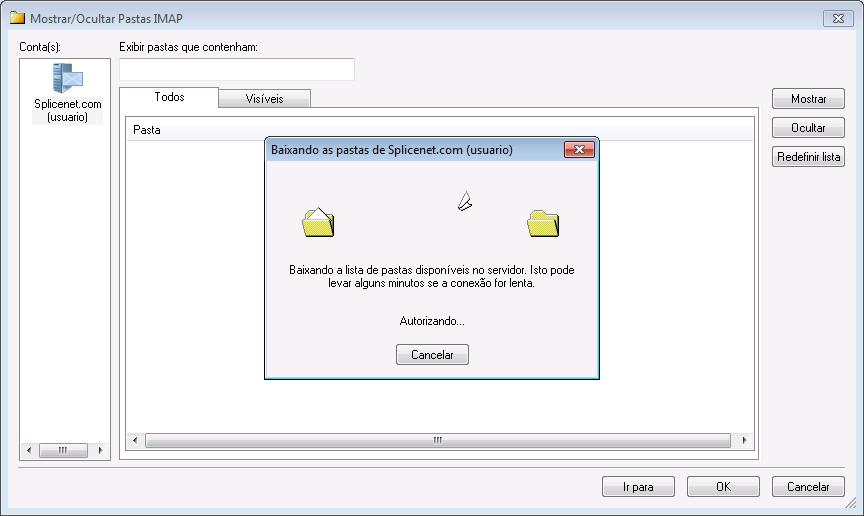
Task: Click folder list scroll right arrow
Action: coord(744,440)
